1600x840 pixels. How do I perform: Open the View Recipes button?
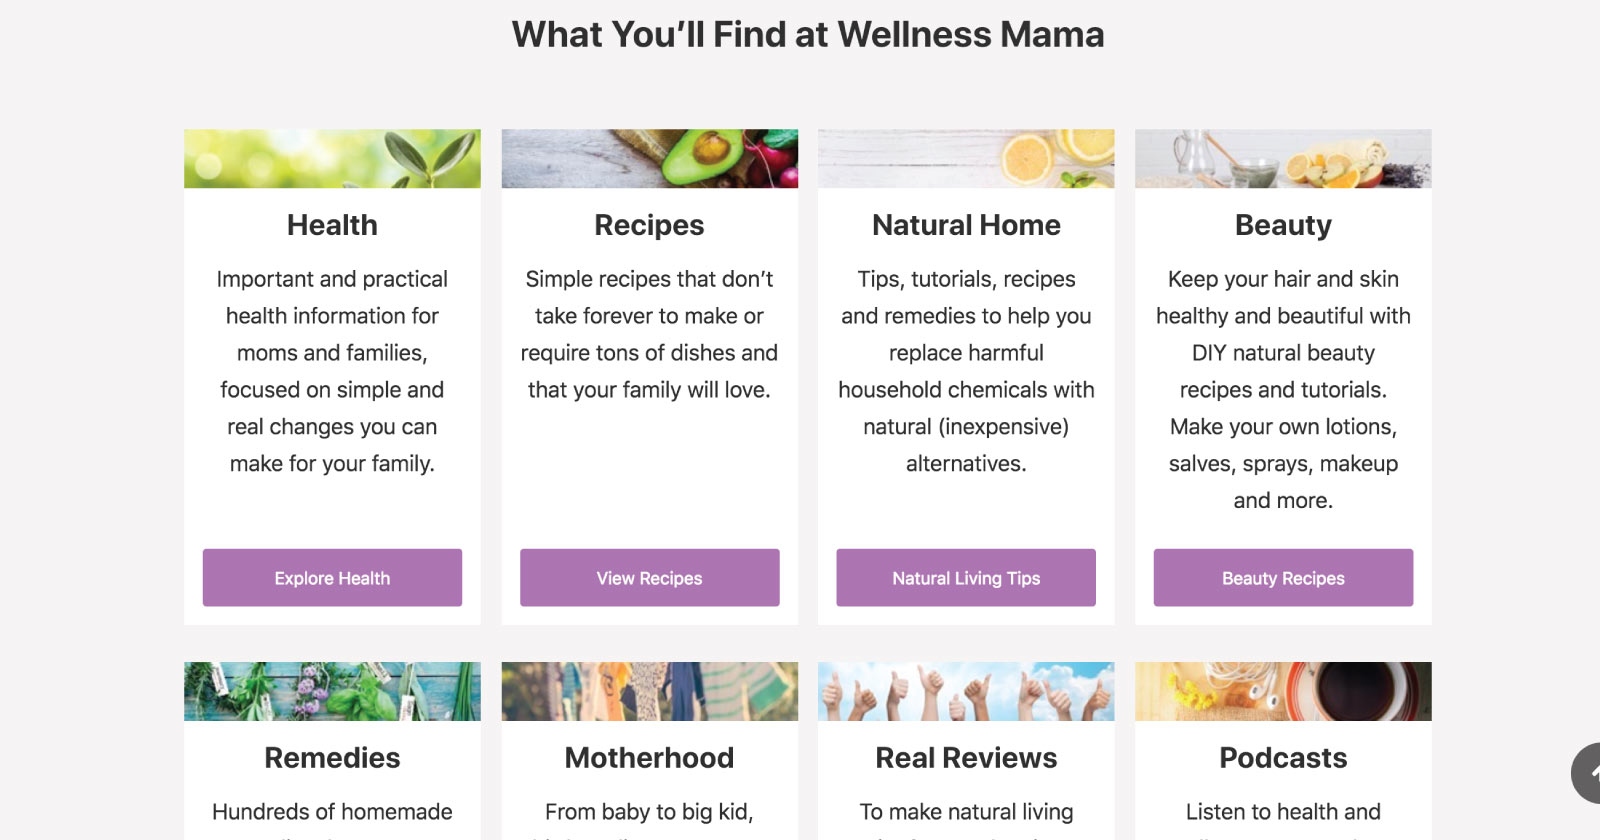649,578
